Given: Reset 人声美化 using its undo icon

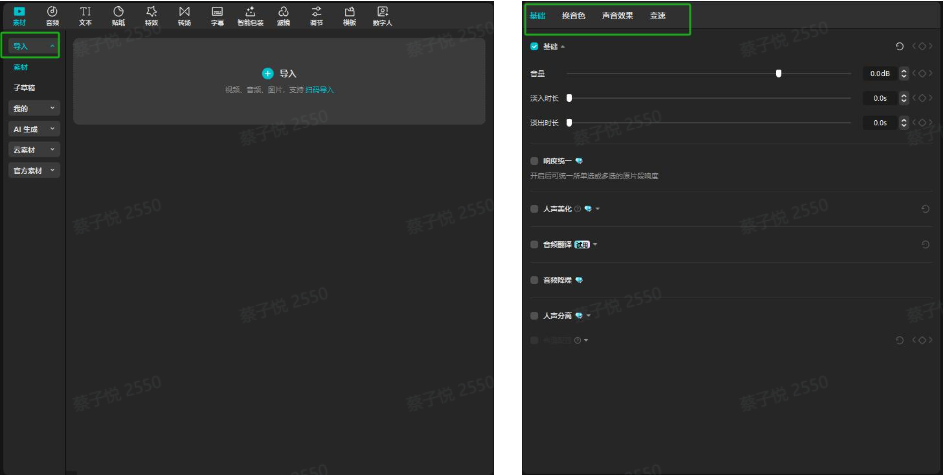Looking at the screenshot, I should (925, 209).
